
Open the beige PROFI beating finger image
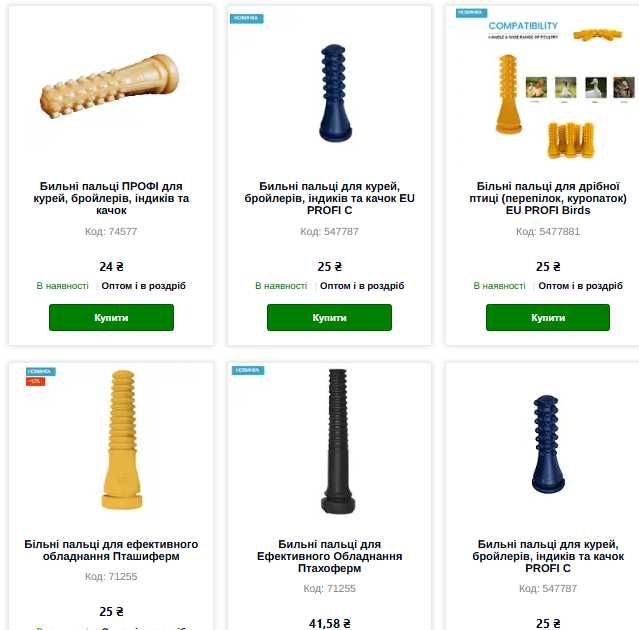pyautogui.click(x=110, y=87)
